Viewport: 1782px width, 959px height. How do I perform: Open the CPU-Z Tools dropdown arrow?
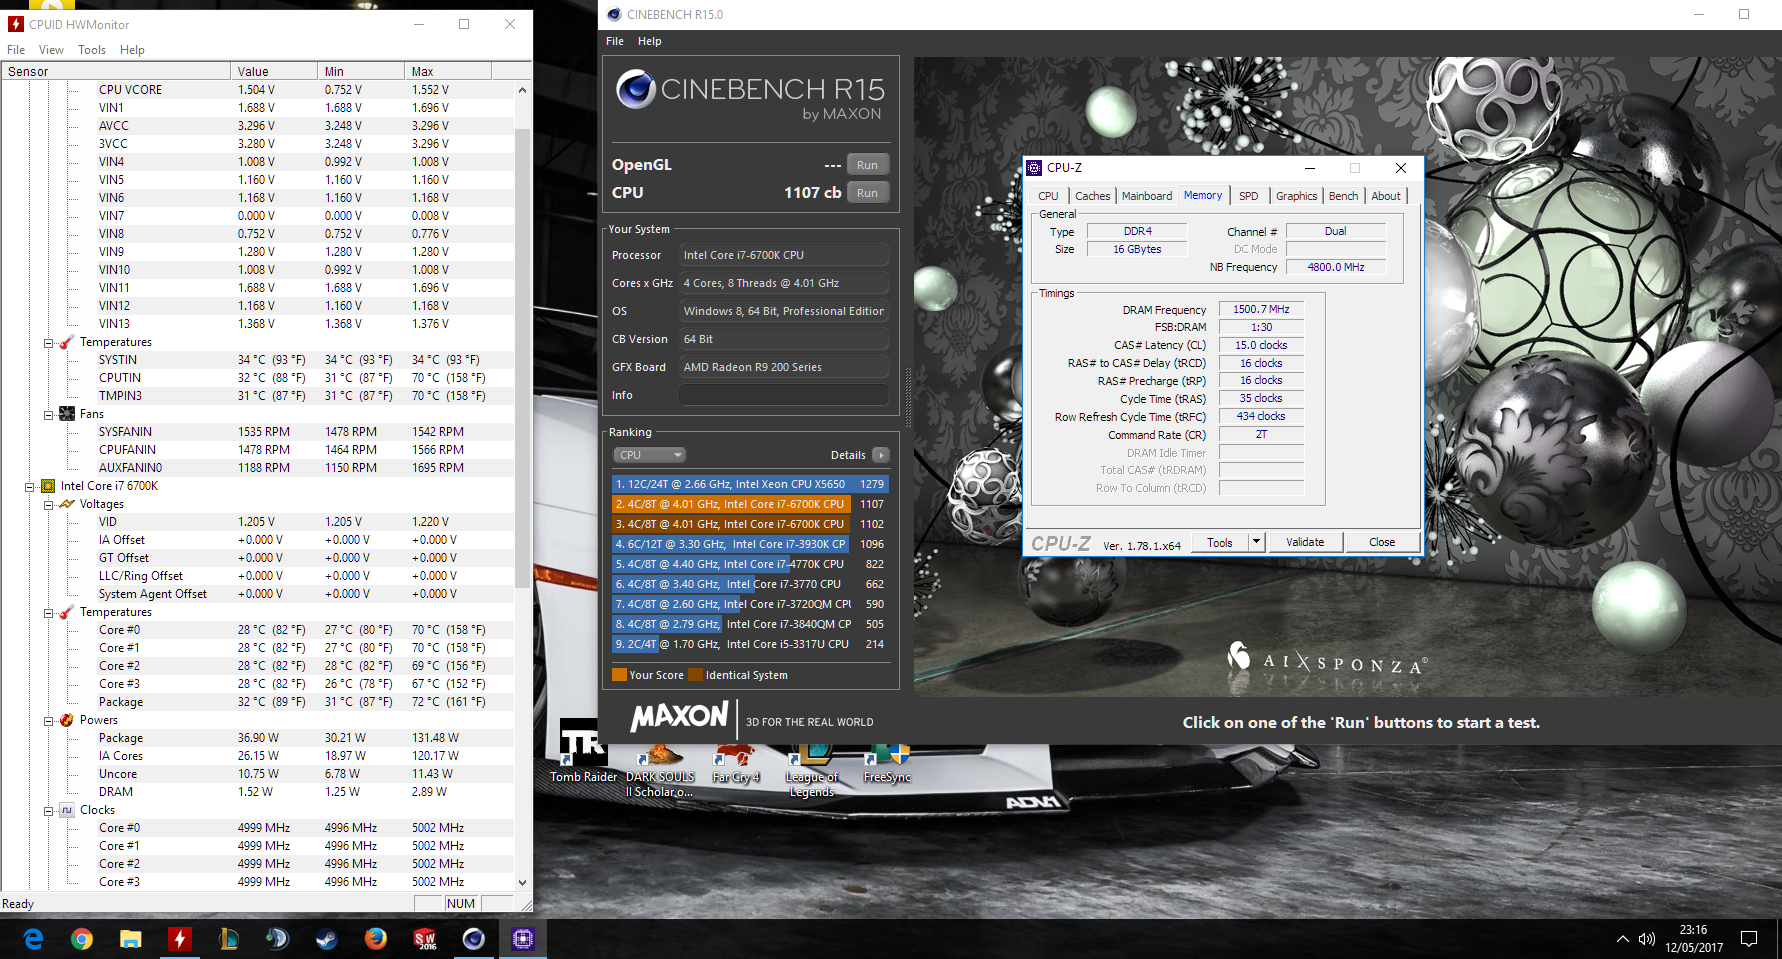click(x=1257, y=542)
